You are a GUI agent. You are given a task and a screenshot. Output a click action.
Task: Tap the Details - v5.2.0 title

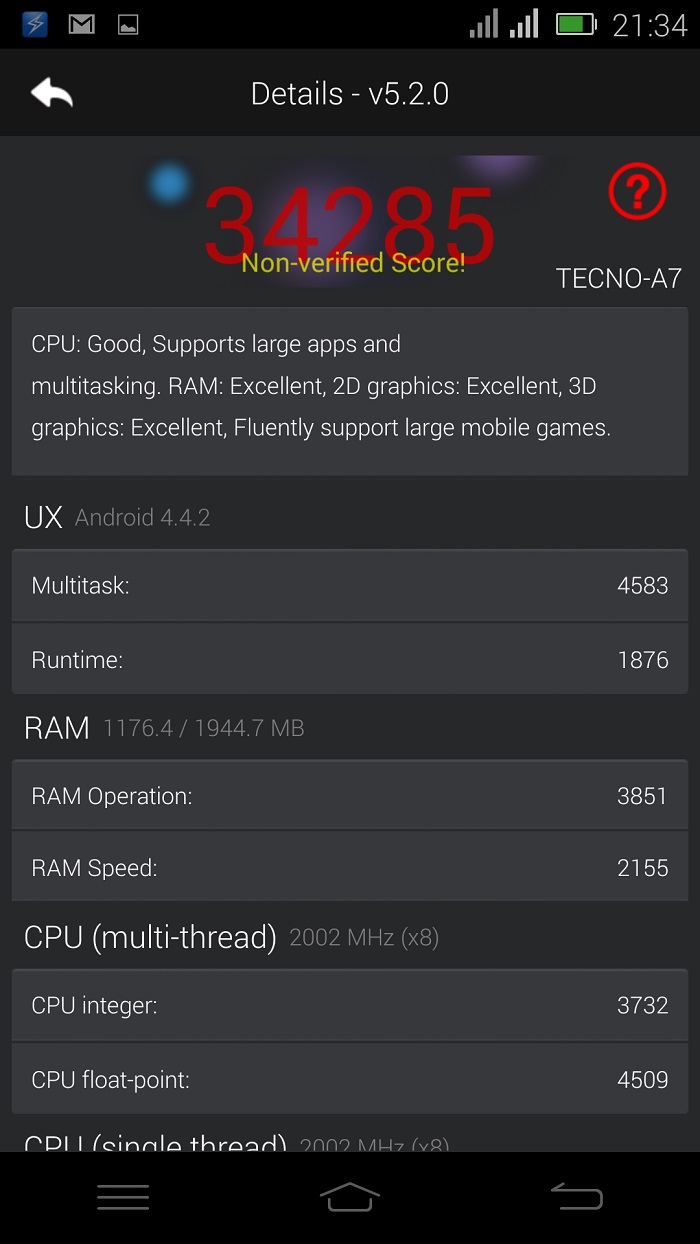click(350, 94)
